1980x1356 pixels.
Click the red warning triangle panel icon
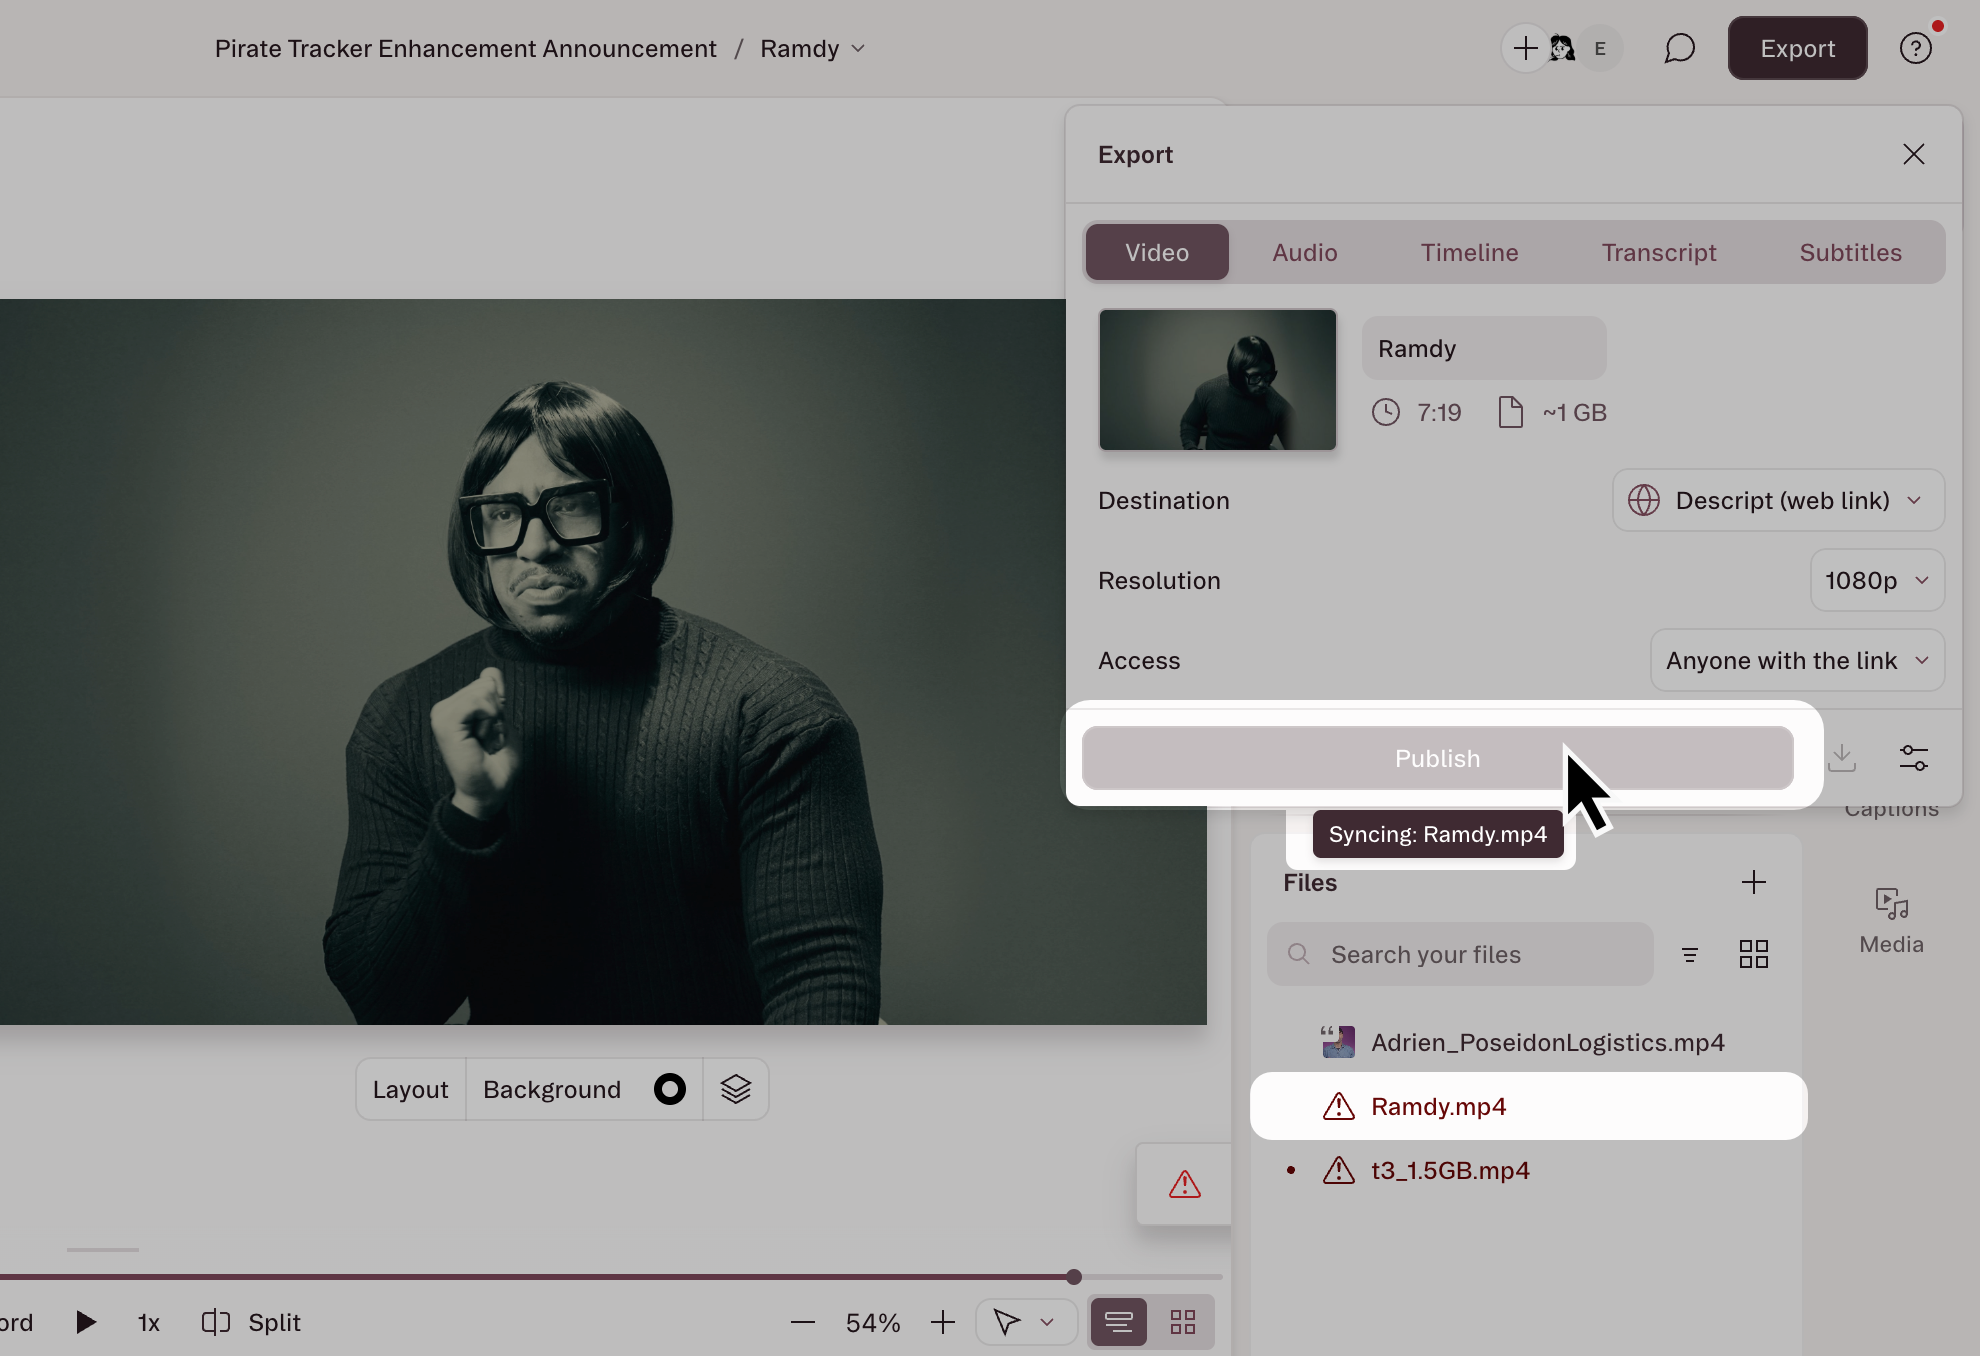pyautogui.click(x=1185, y=1185)
